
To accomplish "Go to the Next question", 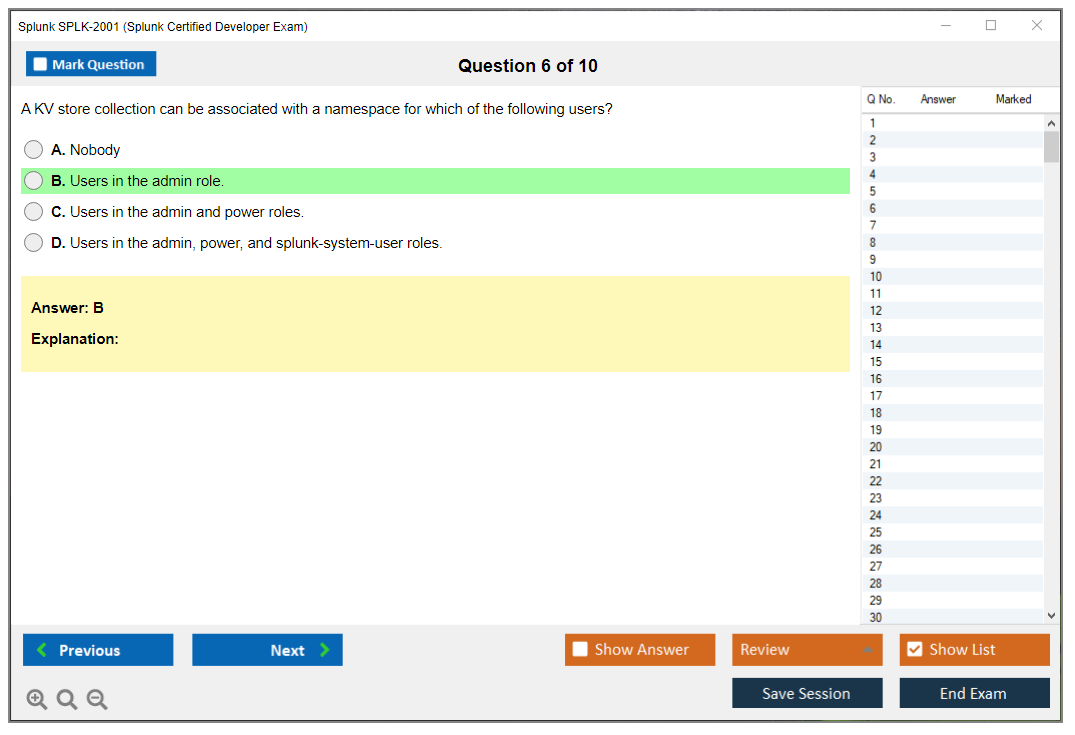I will (x=267, y=650).
